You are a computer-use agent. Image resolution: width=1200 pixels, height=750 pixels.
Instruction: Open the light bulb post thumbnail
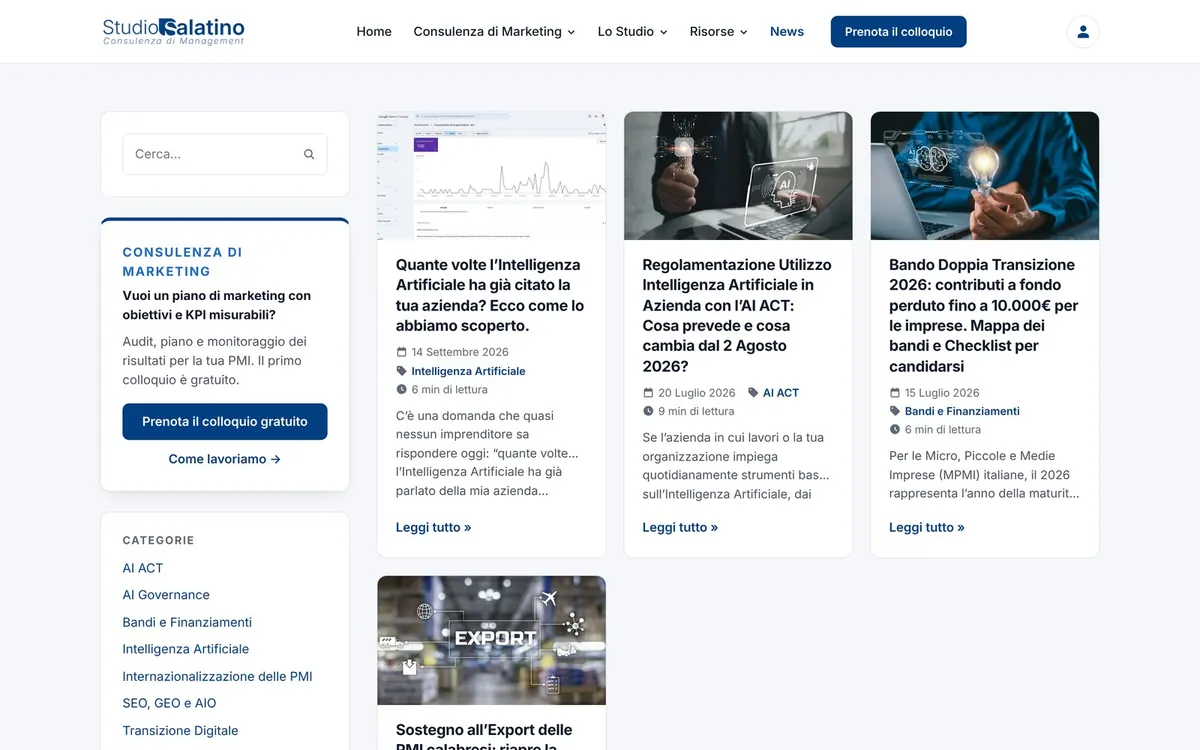pos(985,176)
